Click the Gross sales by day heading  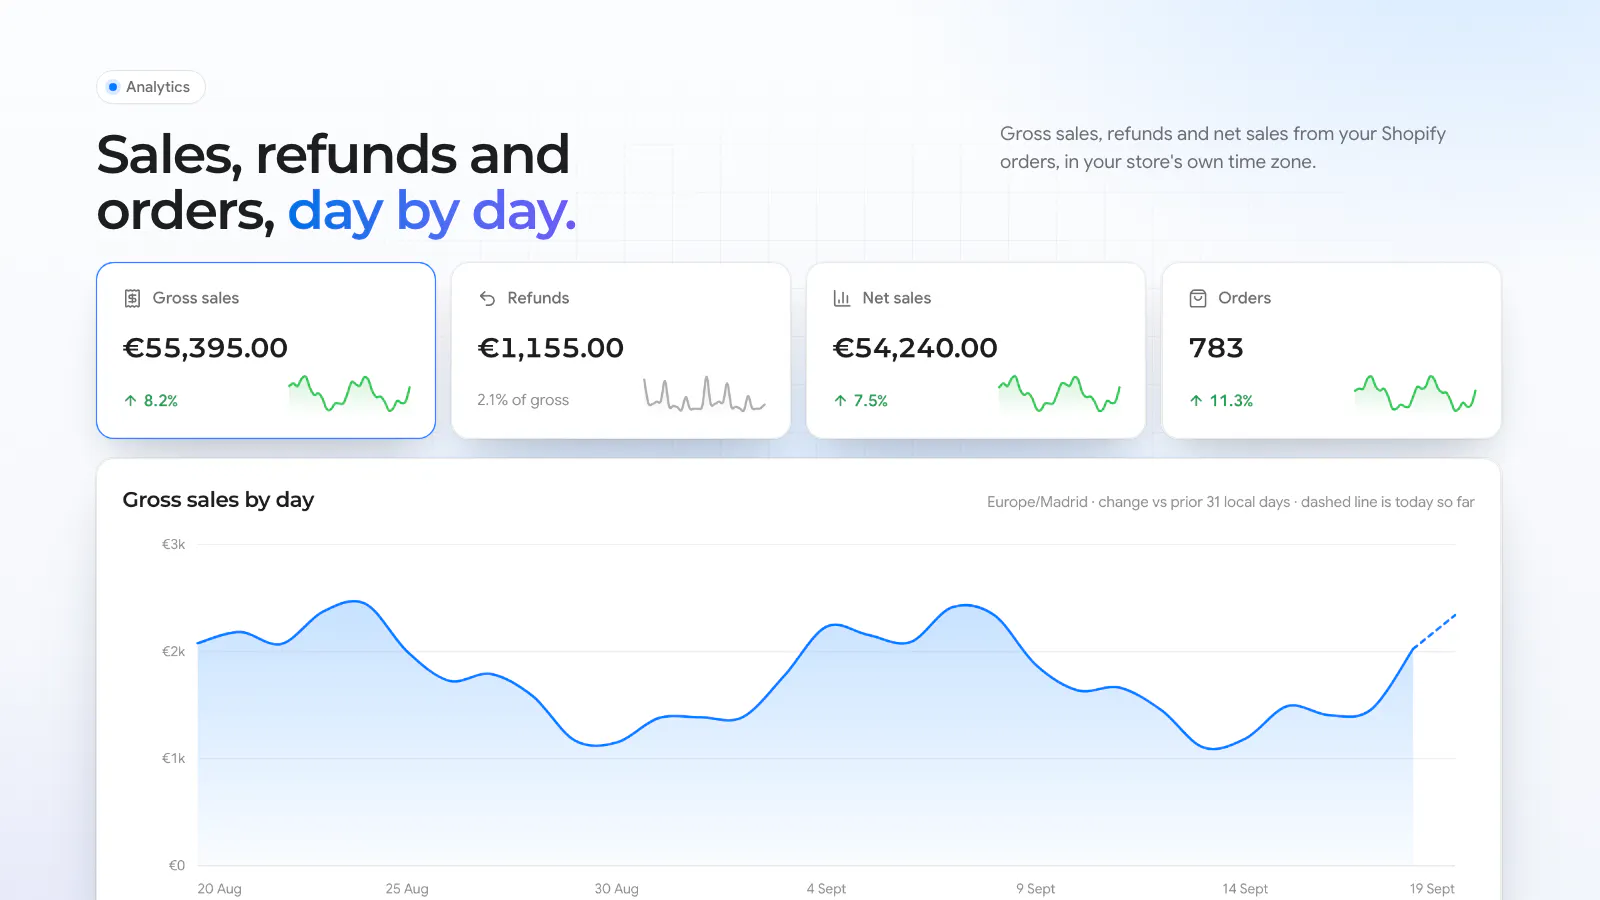(218, 500)
